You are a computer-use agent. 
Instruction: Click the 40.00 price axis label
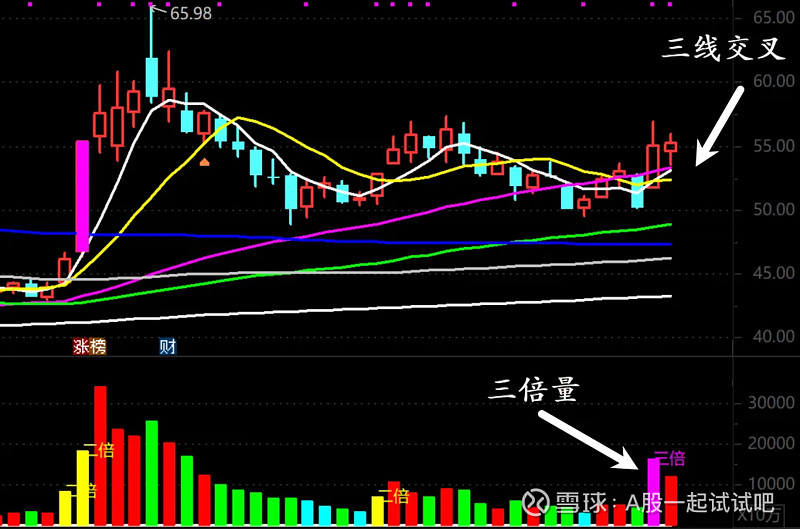(x=774, y=337)
